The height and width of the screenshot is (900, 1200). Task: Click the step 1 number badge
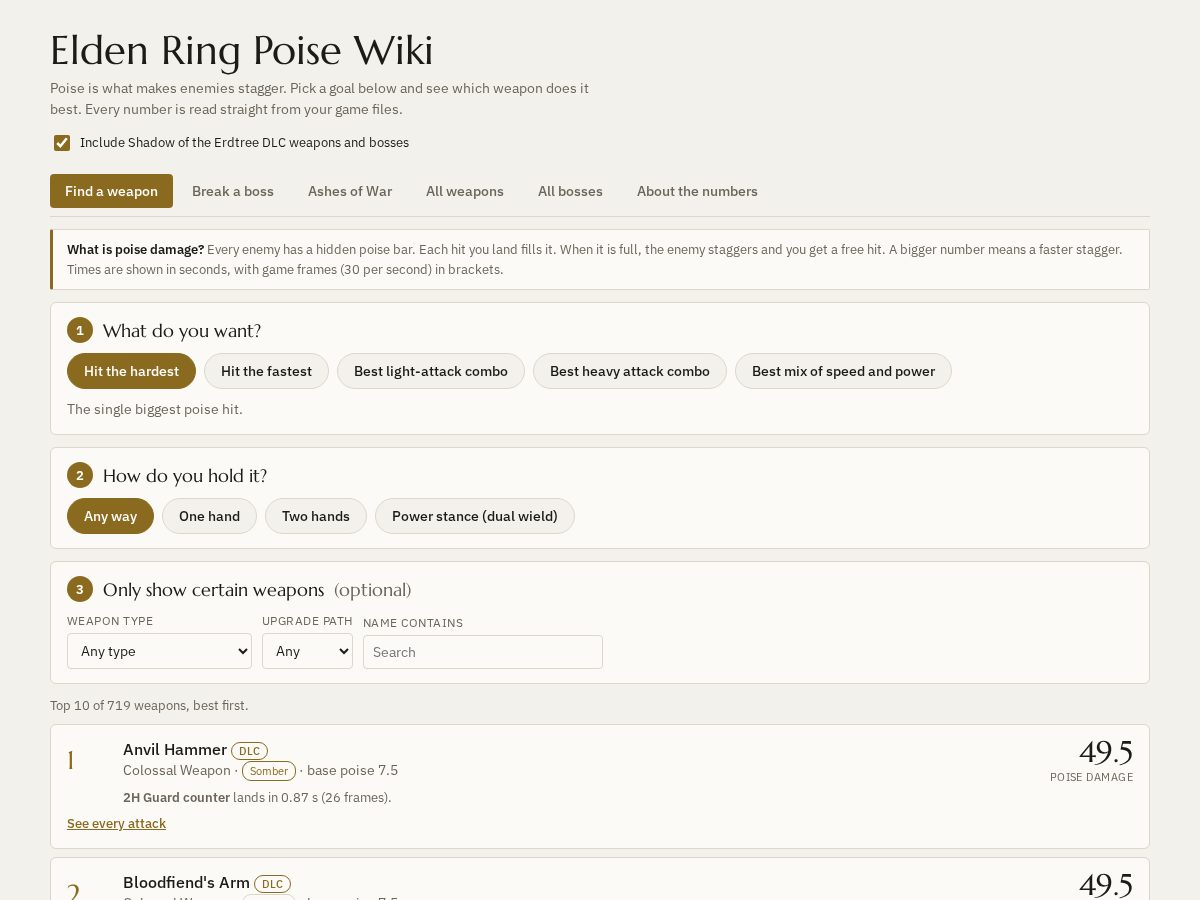click(x=80, y=330)
